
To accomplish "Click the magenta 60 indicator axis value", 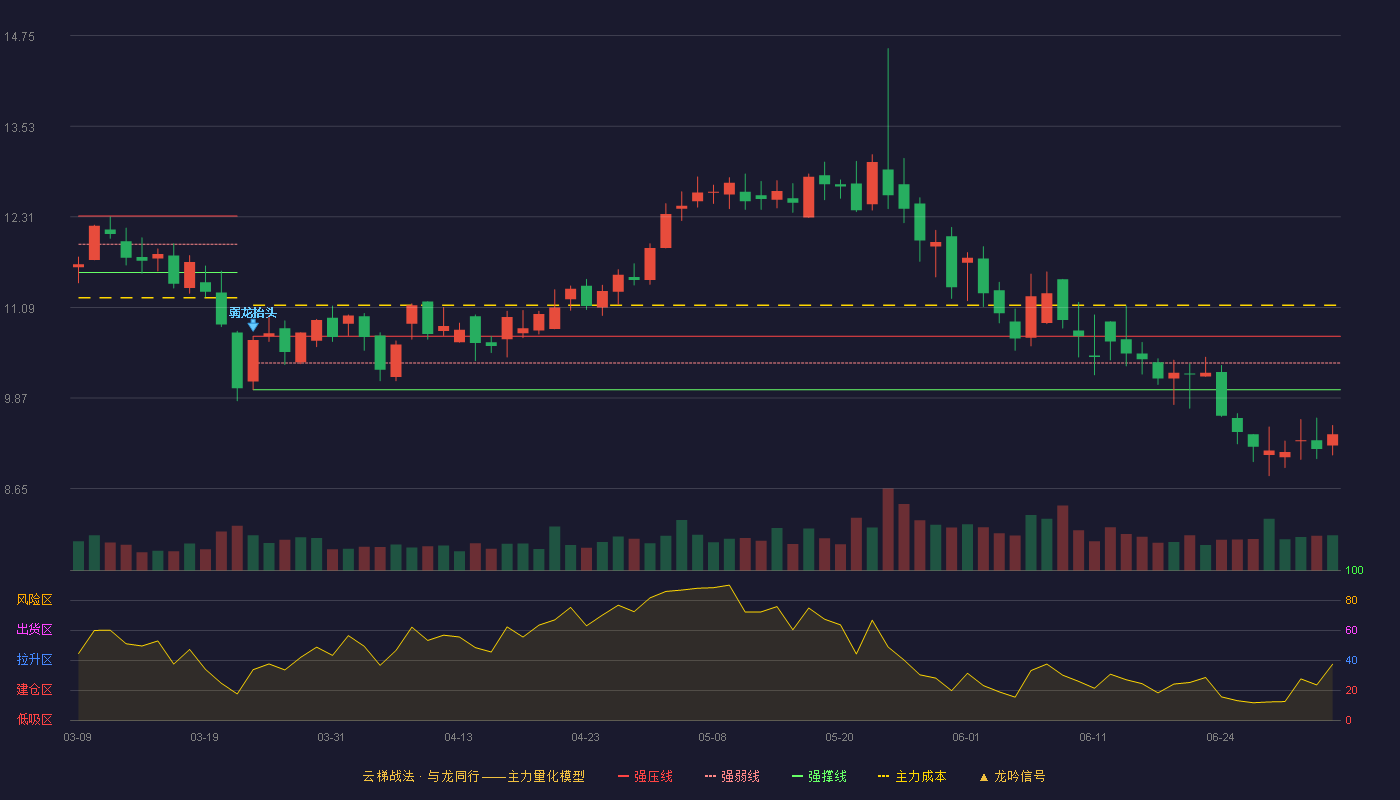I will tap(1351, 630).
